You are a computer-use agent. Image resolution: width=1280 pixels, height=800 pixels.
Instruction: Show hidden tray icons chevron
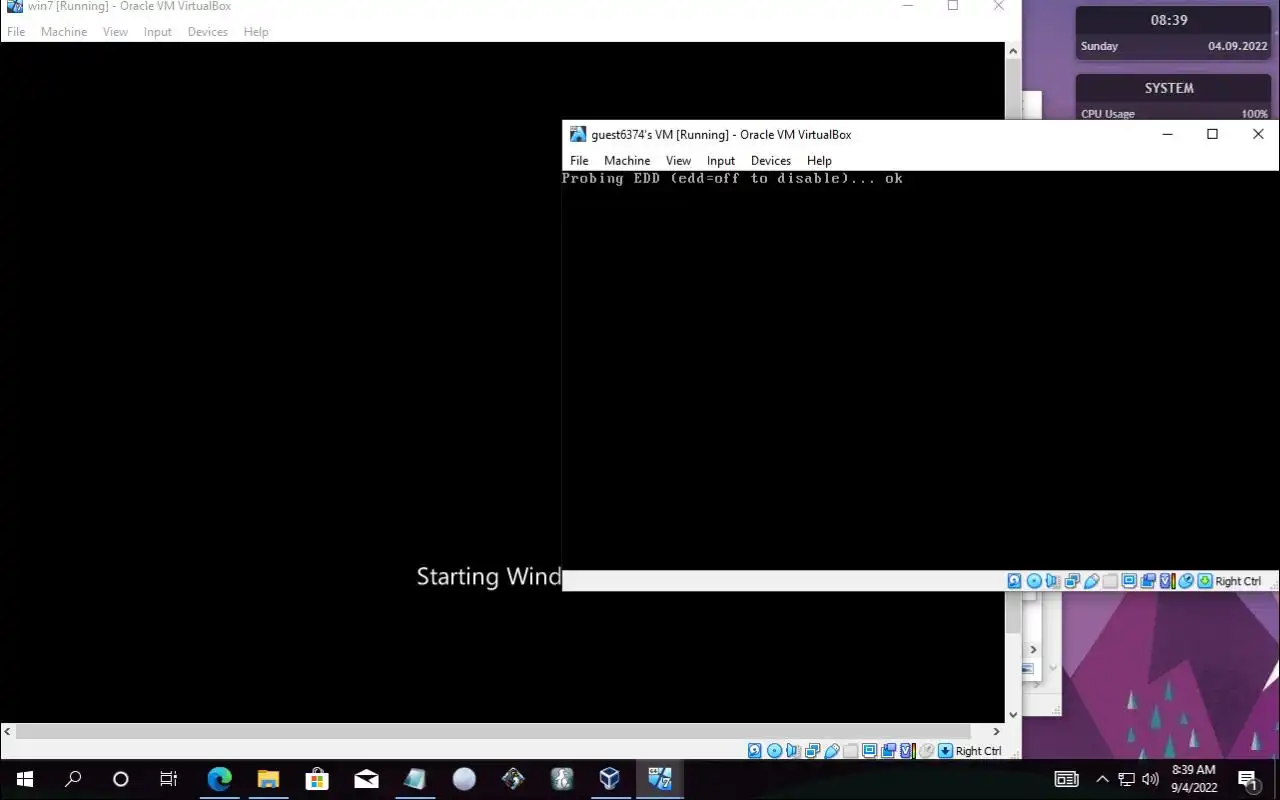(x=1102, y=779)
